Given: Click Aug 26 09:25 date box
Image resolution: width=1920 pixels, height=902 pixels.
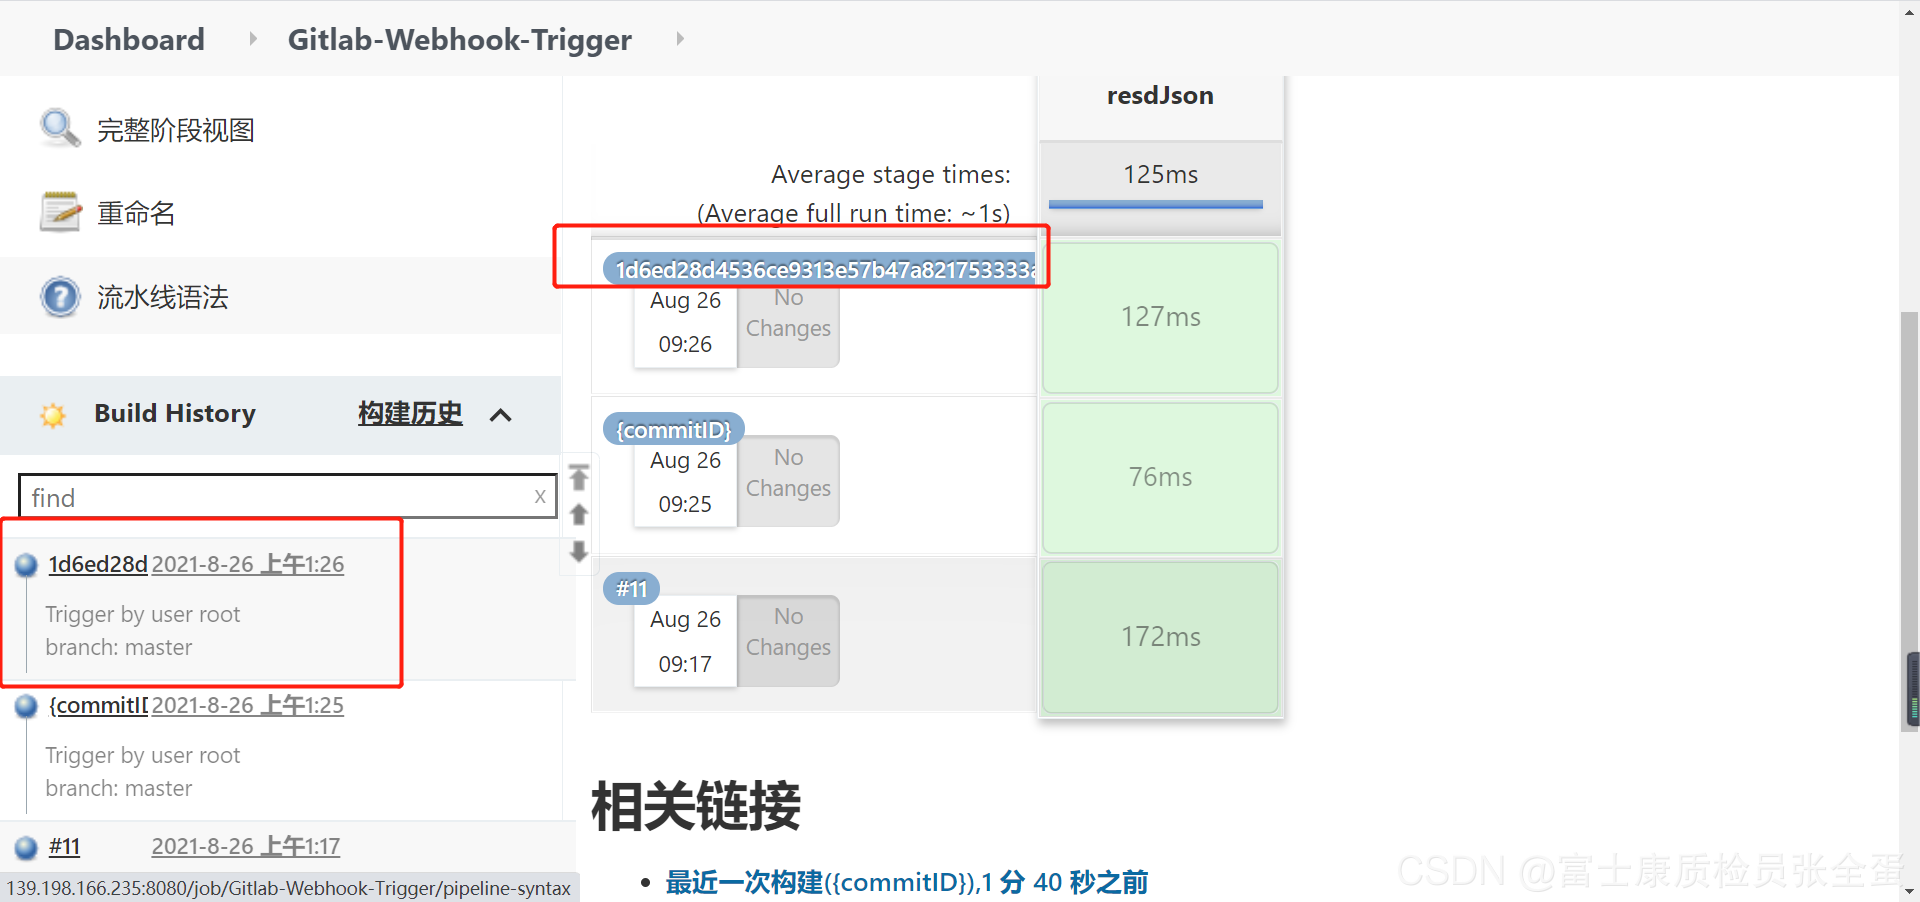Looking at the screenshot, I should coord(685,481).
